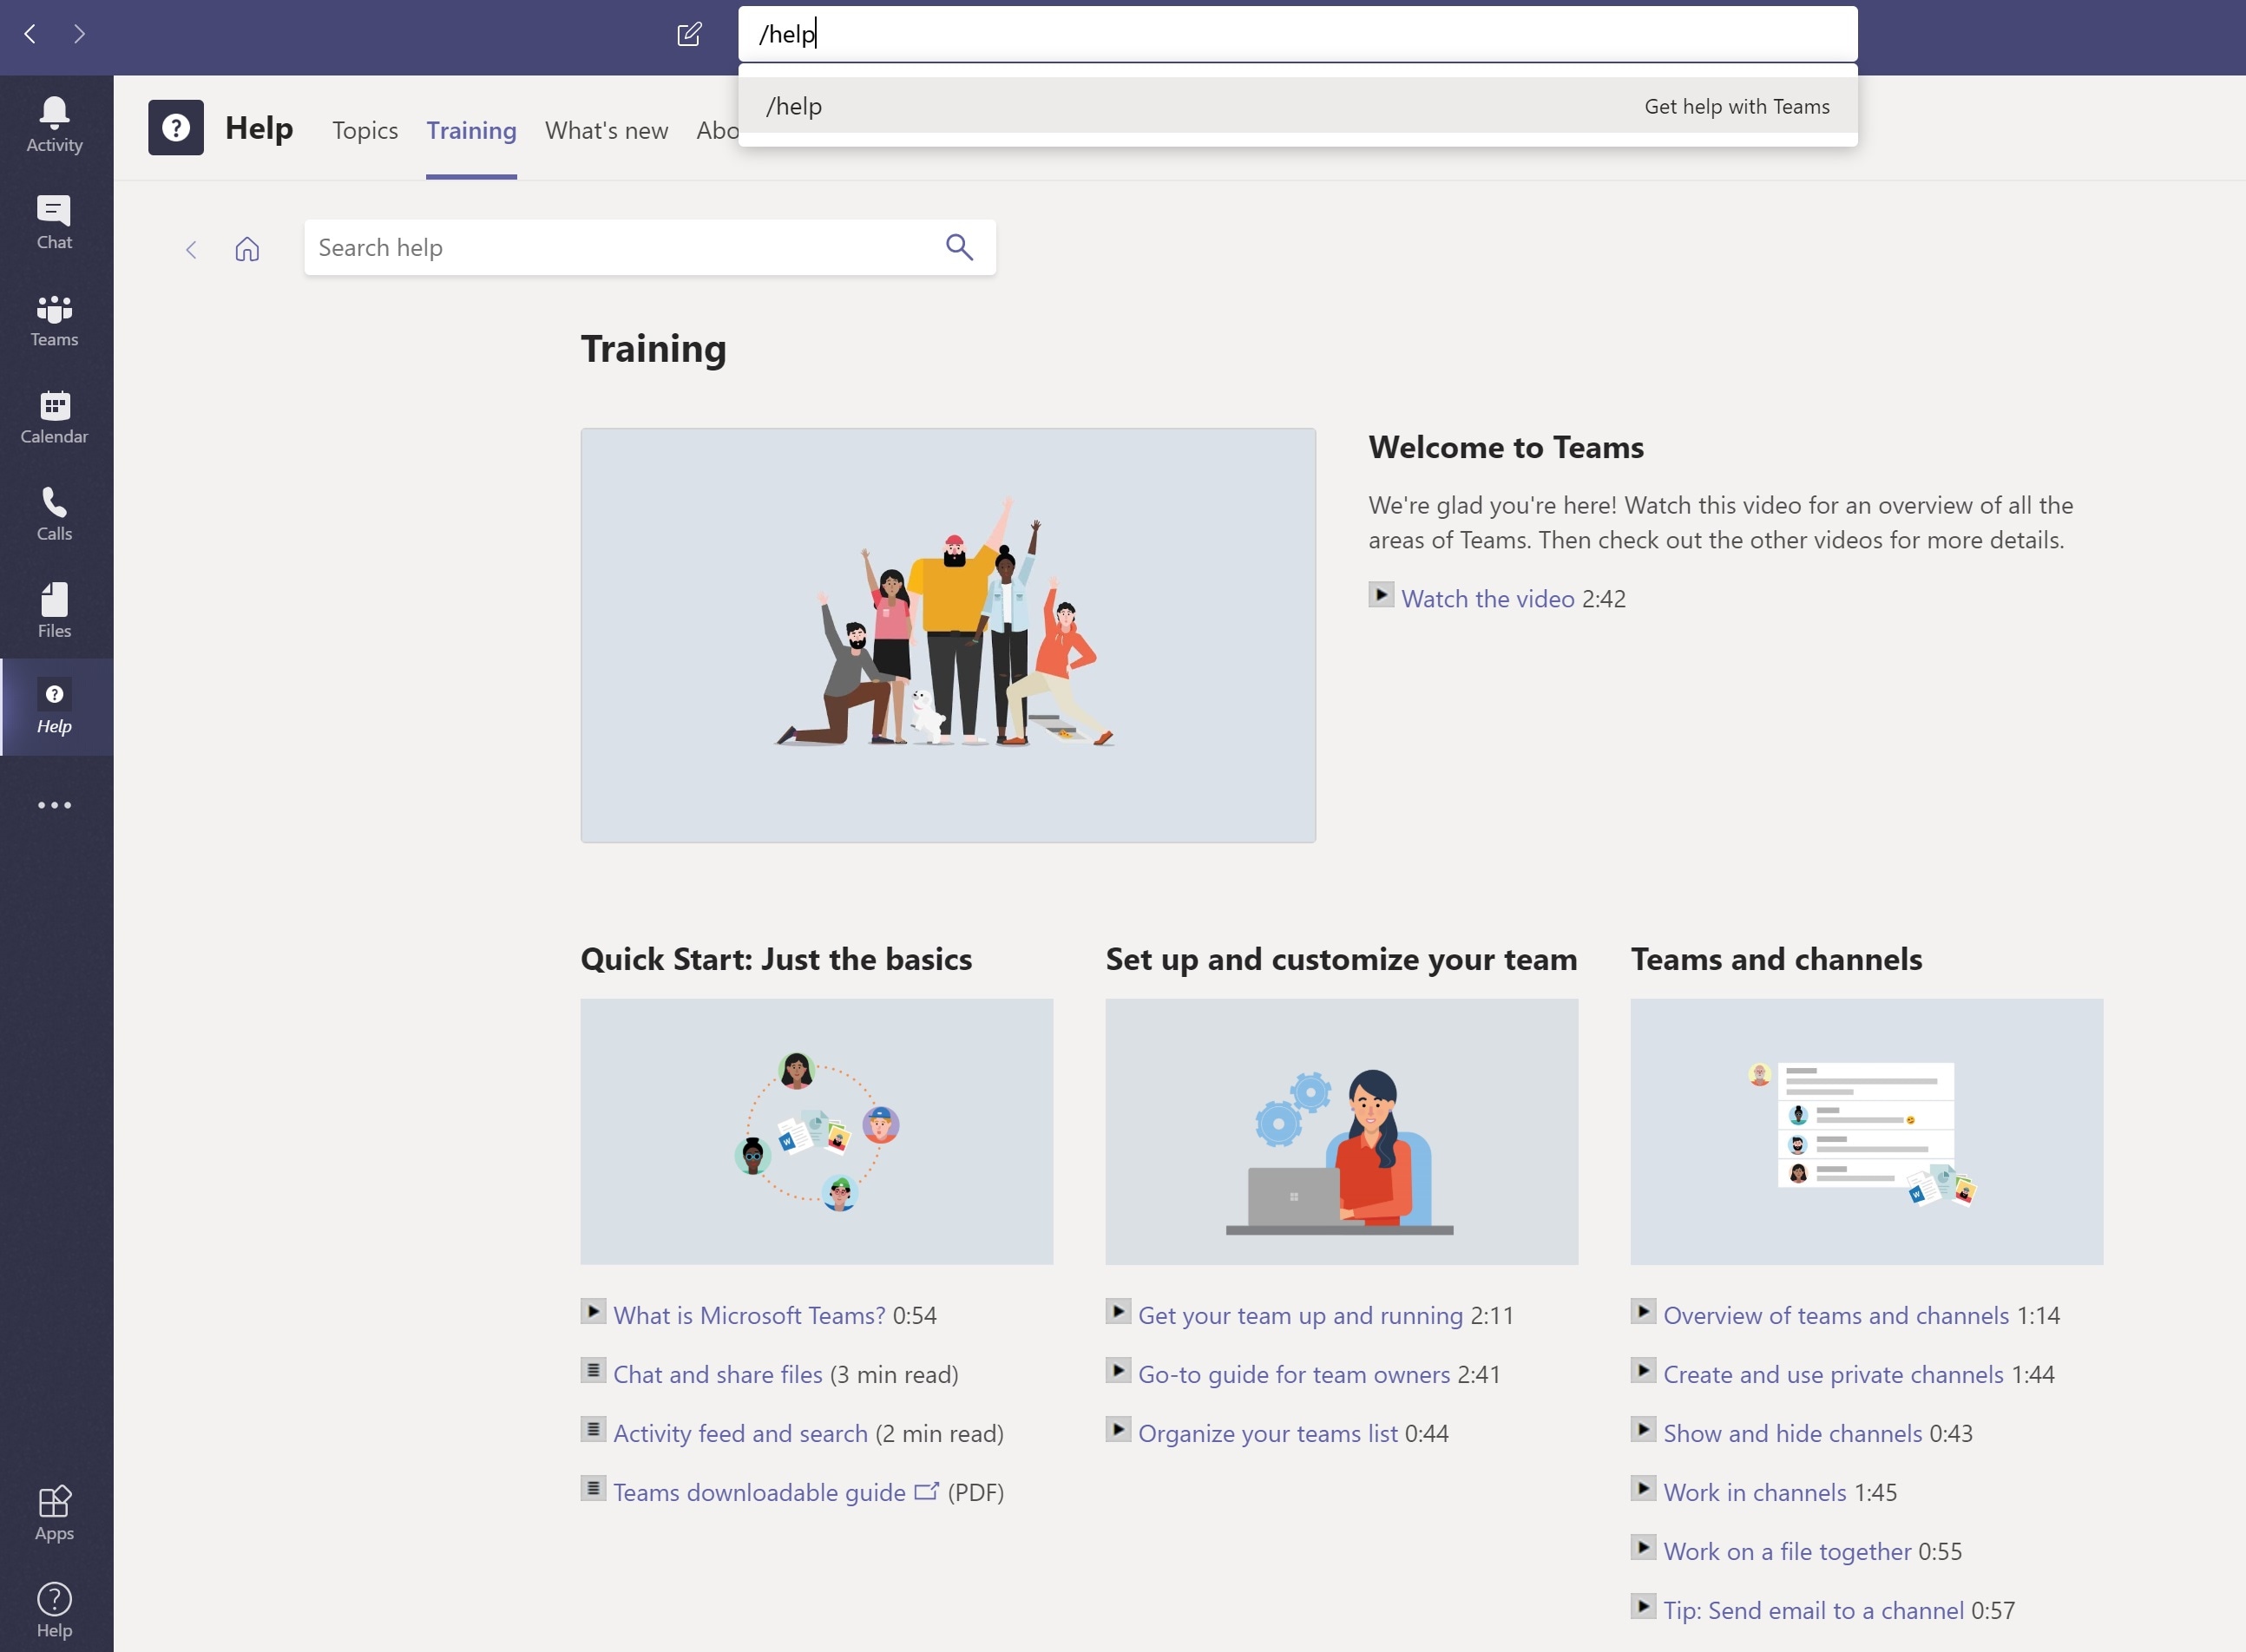The image size is (2246, 1652).
Task: Open Work in channels video link
Action: click(1755, 1492)
